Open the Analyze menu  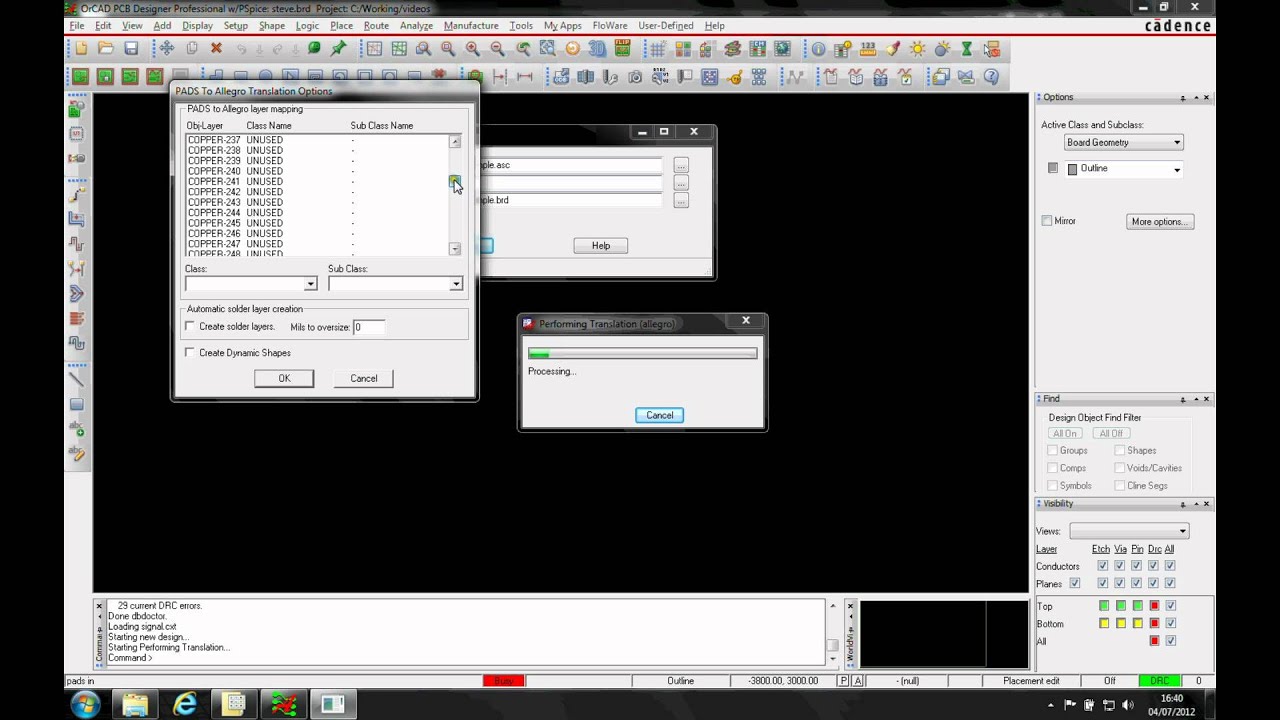pos(416,25)
